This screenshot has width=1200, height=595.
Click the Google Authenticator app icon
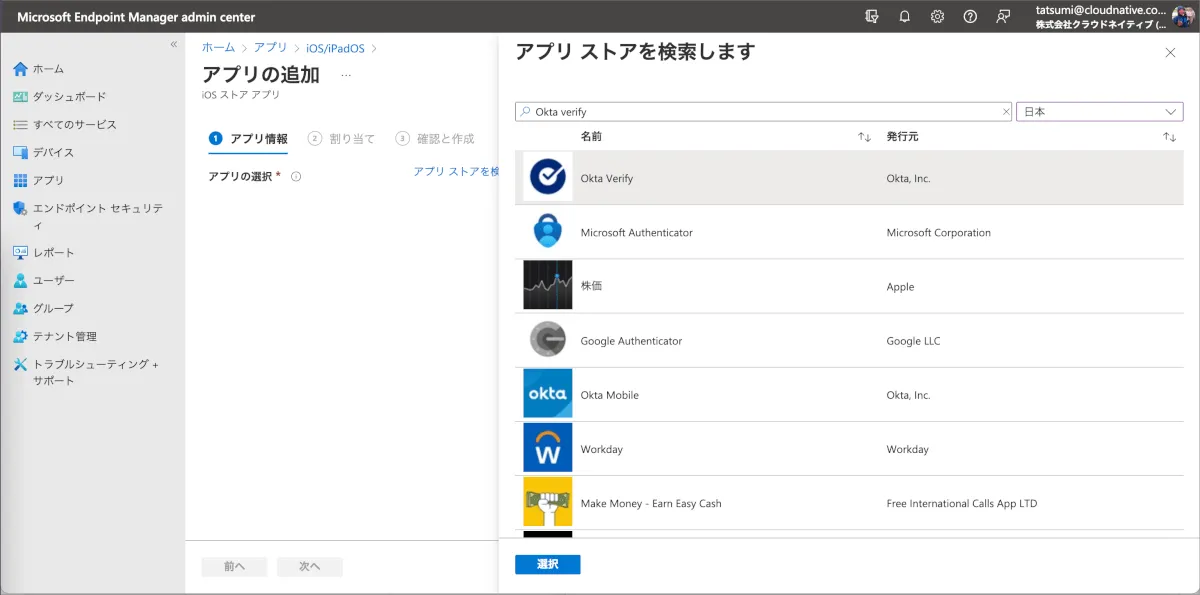[x=547, y=340]
